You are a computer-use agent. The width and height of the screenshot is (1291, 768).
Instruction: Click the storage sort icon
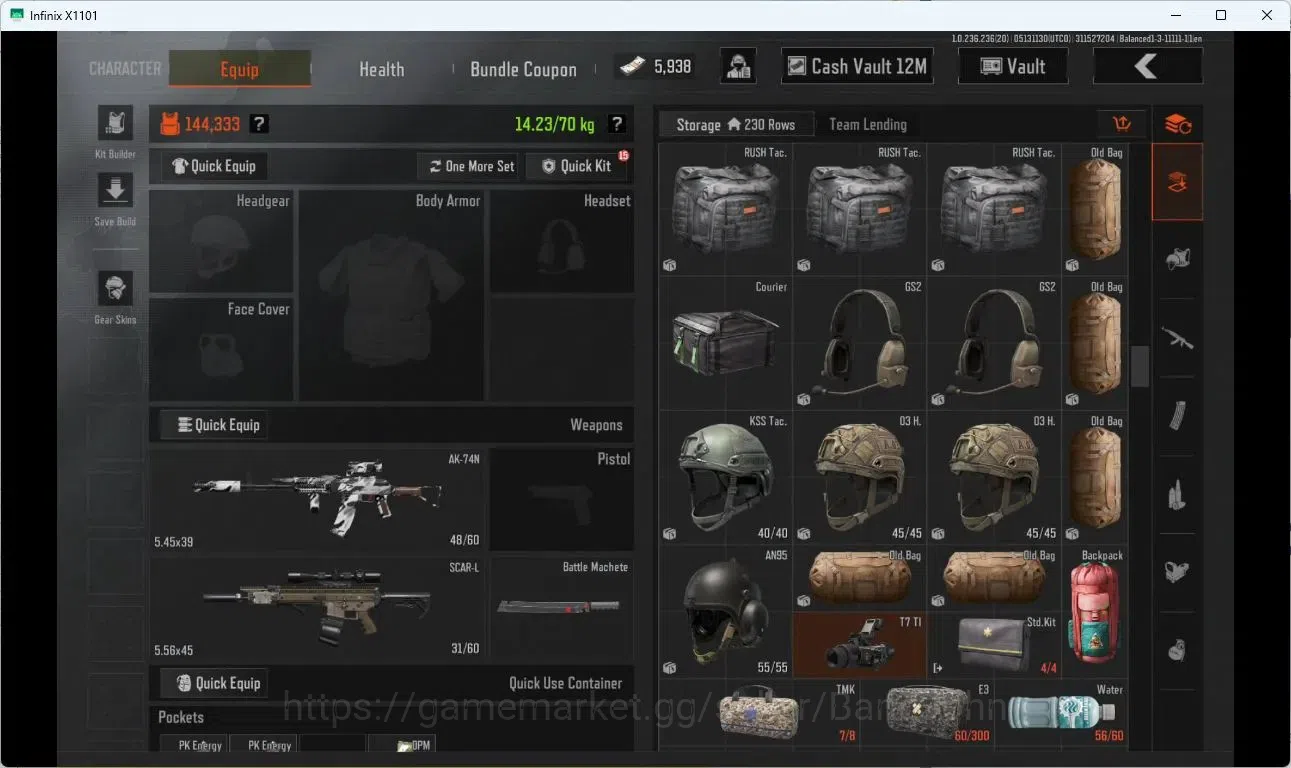click(x=1122, y=124)
